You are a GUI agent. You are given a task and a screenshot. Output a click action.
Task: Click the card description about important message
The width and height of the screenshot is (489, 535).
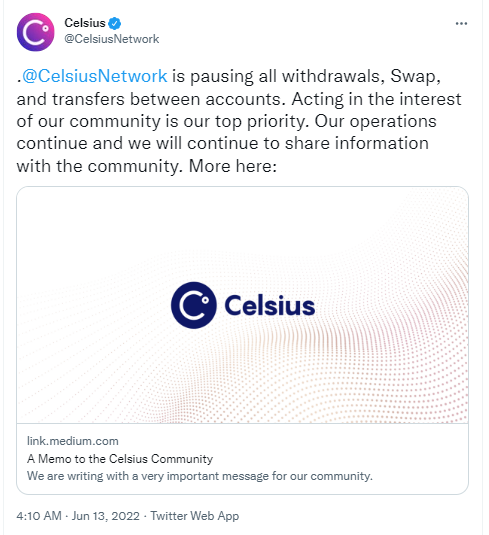[x=200, y=476]
